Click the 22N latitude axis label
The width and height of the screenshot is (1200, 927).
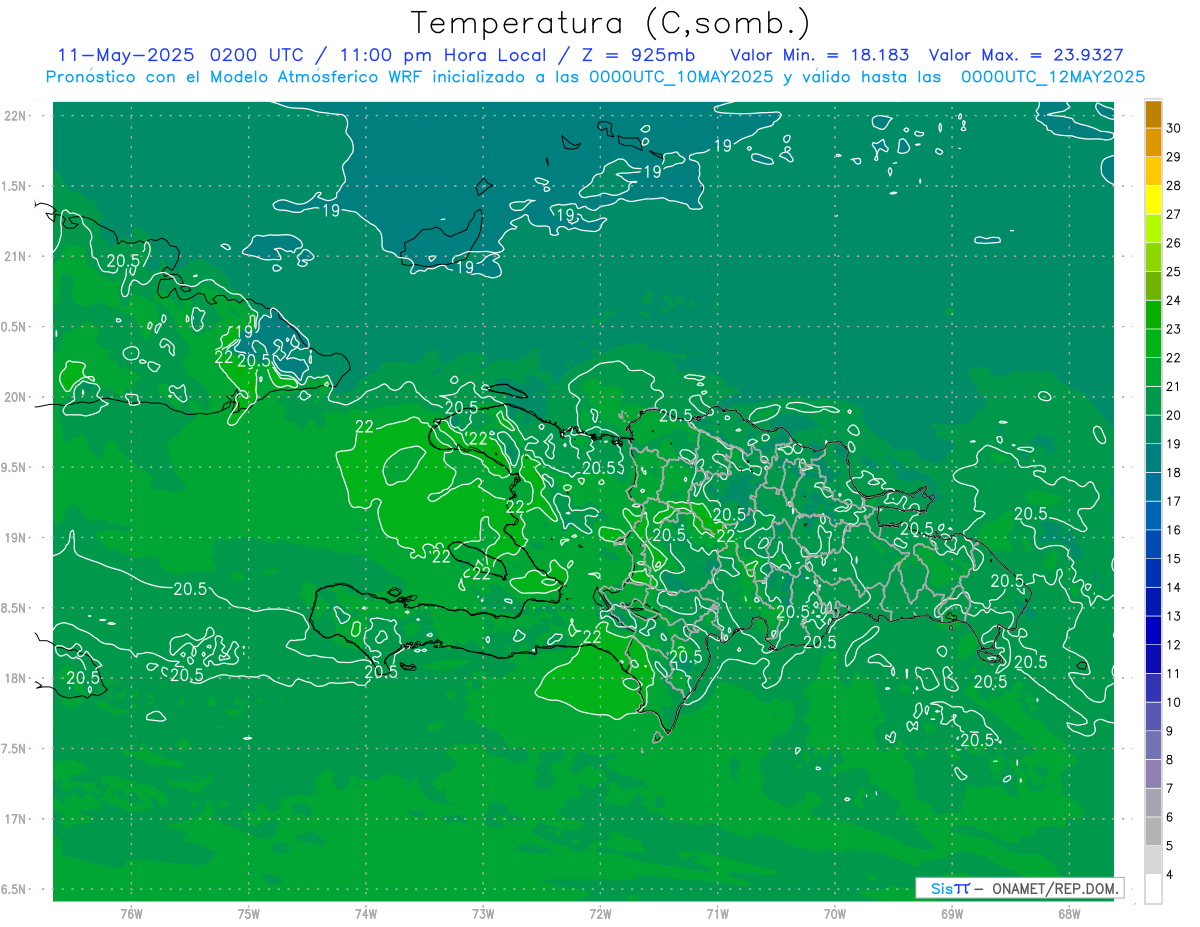pyautogui.click(x=16, y=115)
